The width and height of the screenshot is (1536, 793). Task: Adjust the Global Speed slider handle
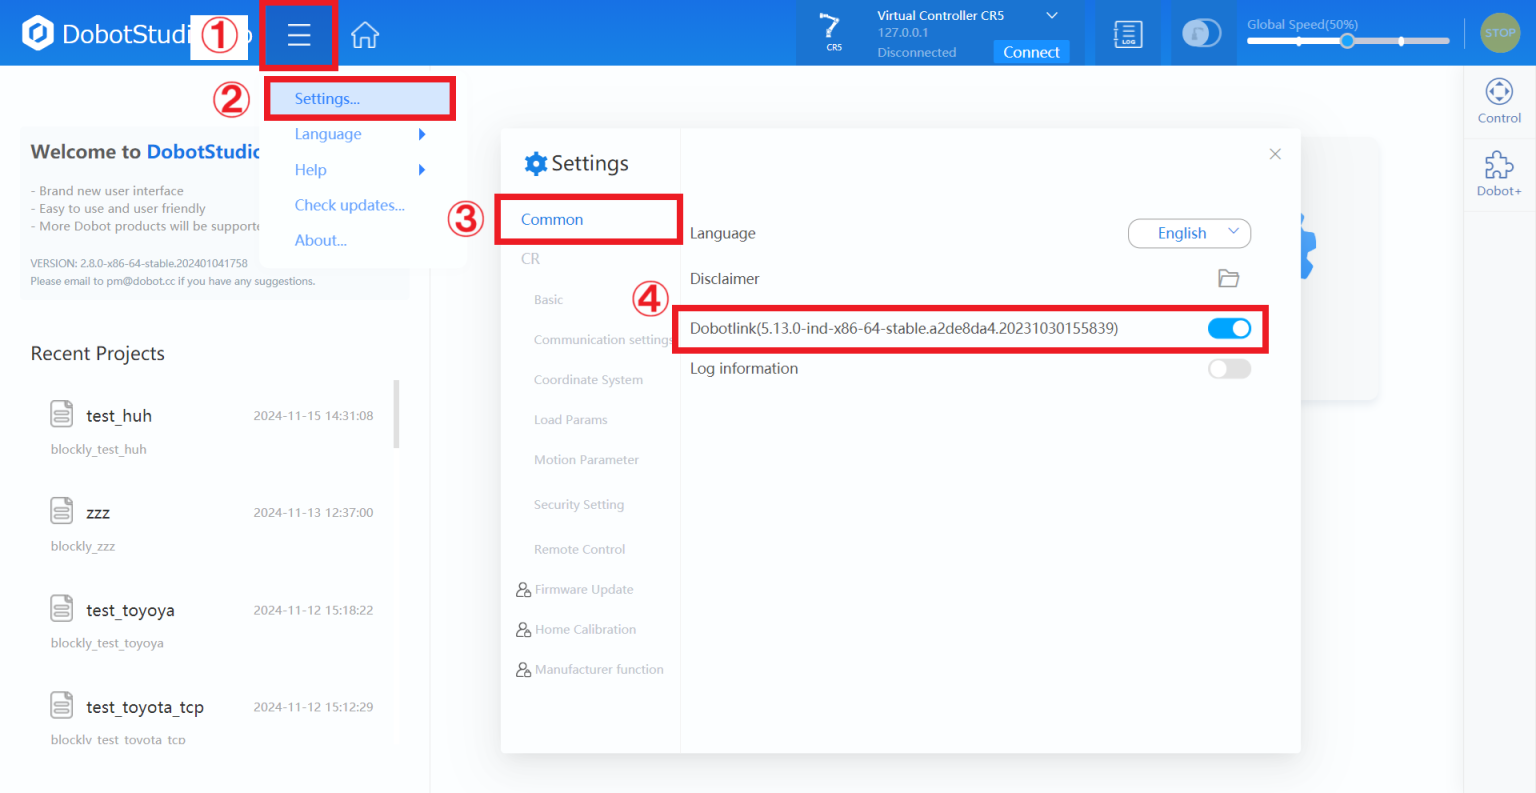[1347, 41]
